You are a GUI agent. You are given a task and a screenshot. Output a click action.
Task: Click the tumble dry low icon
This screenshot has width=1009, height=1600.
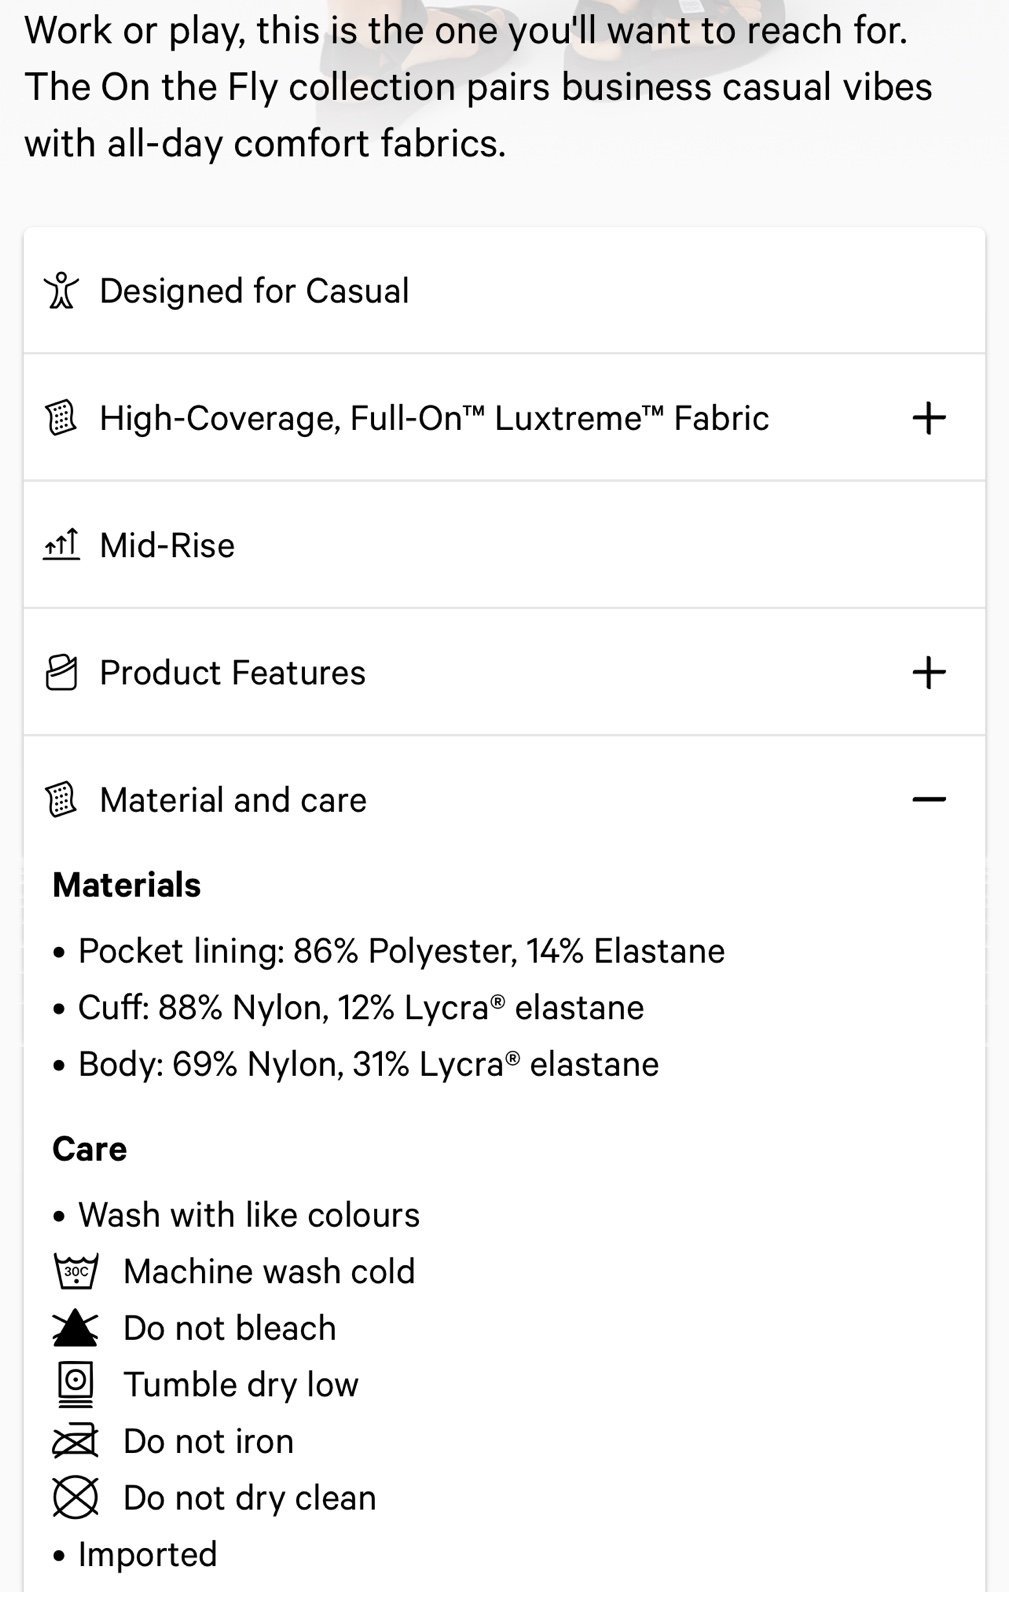(75, 1384)
